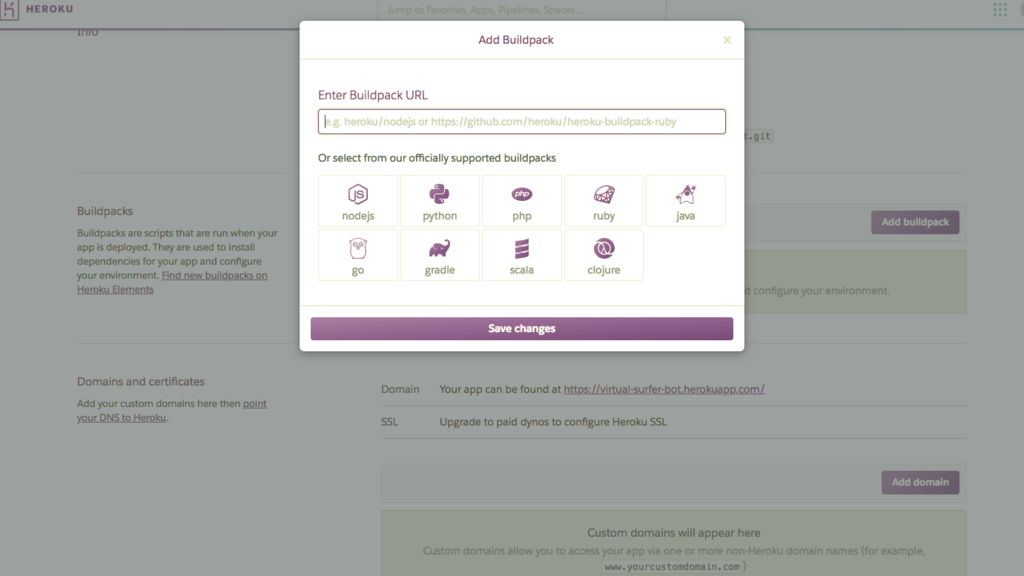Focus the Jump to Favorites search box
The width and height of the screenshot is (1024, 576).
tap(522, 10)
